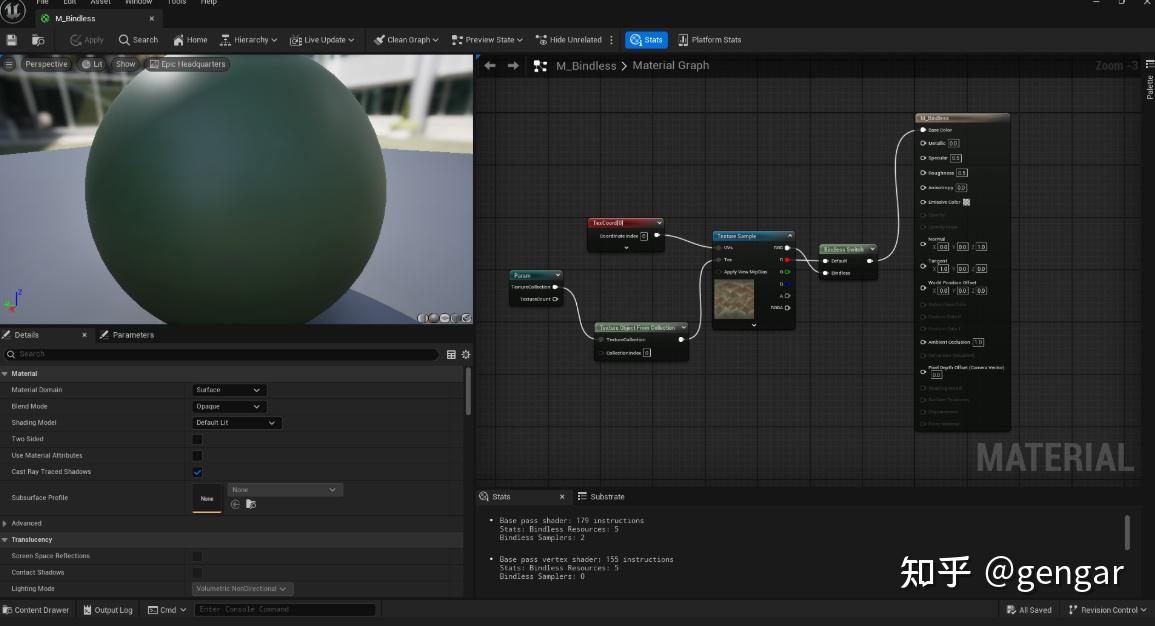Open the viewport hamburger options menu
This screenshot has height=626, width=1155.
[9, 64]
